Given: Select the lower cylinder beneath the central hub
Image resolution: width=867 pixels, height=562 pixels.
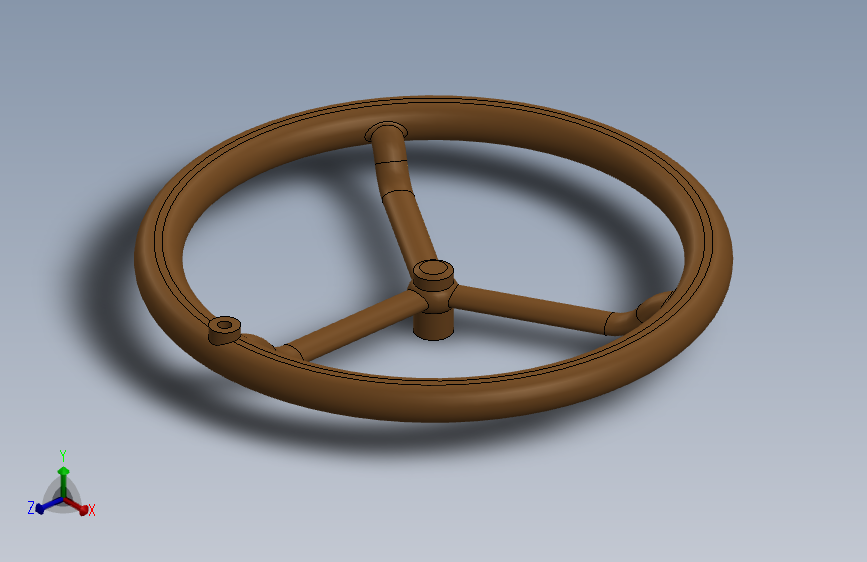Looking at the screenshot, I should (434, 324).
